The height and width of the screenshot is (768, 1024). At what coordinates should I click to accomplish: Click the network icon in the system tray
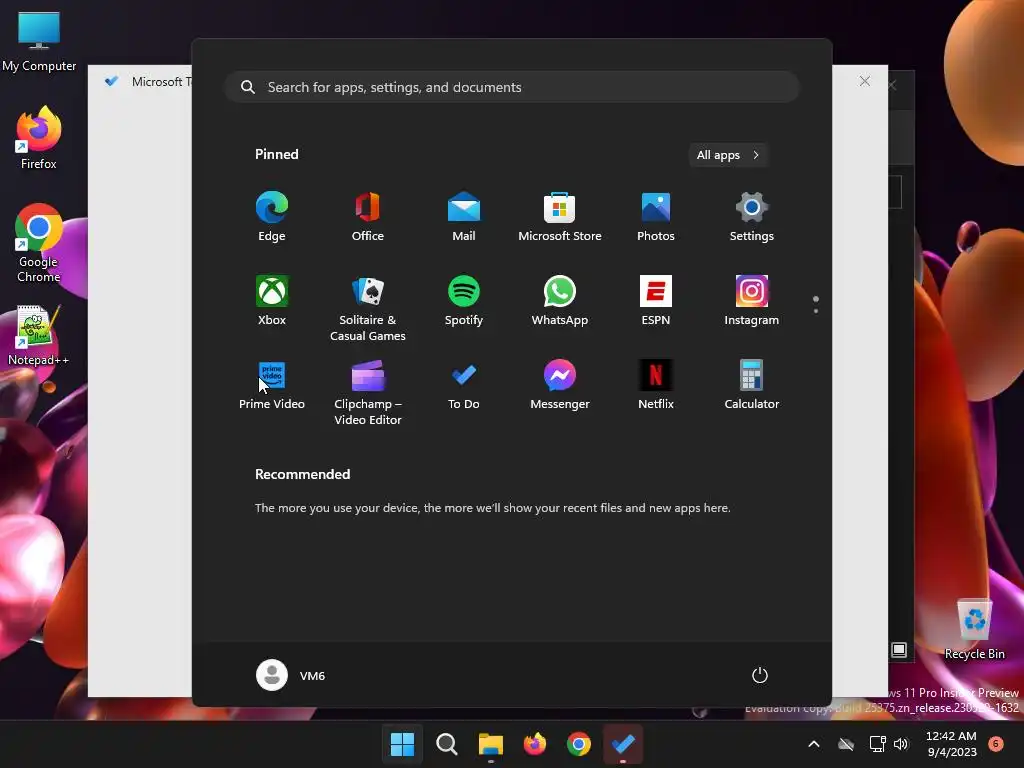[x=877, y=744]
